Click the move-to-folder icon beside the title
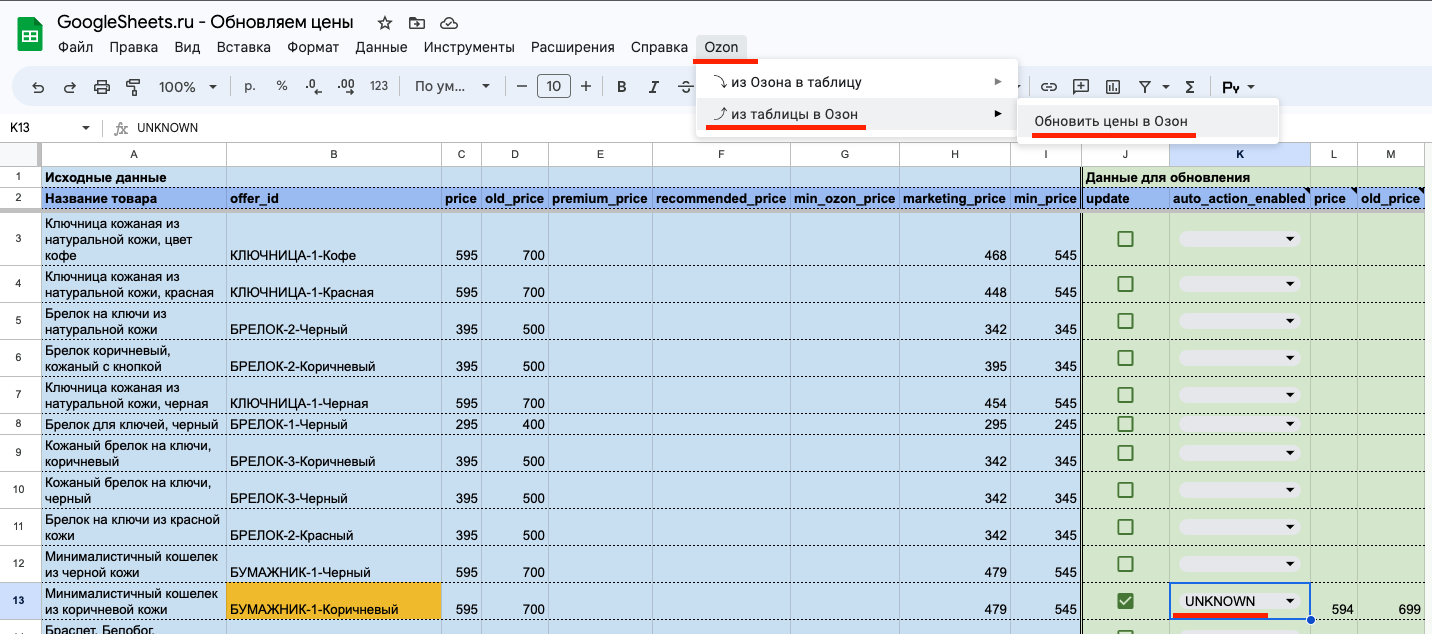 pos(417,22)
